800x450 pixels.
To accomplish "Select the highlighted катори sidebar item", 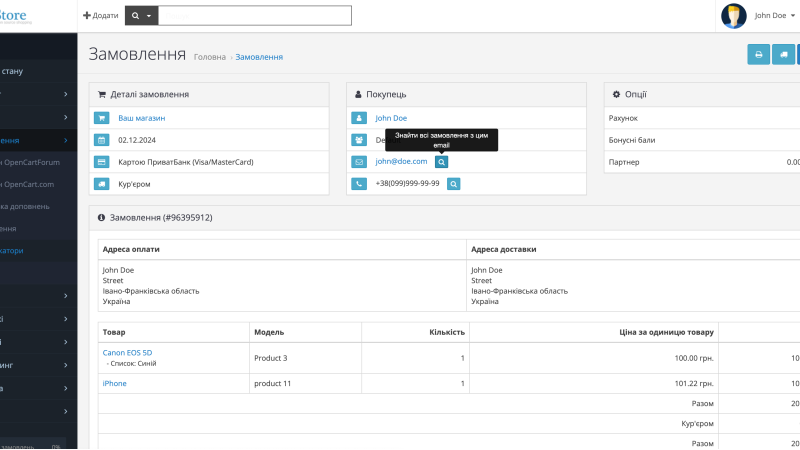I will point(38,251).
